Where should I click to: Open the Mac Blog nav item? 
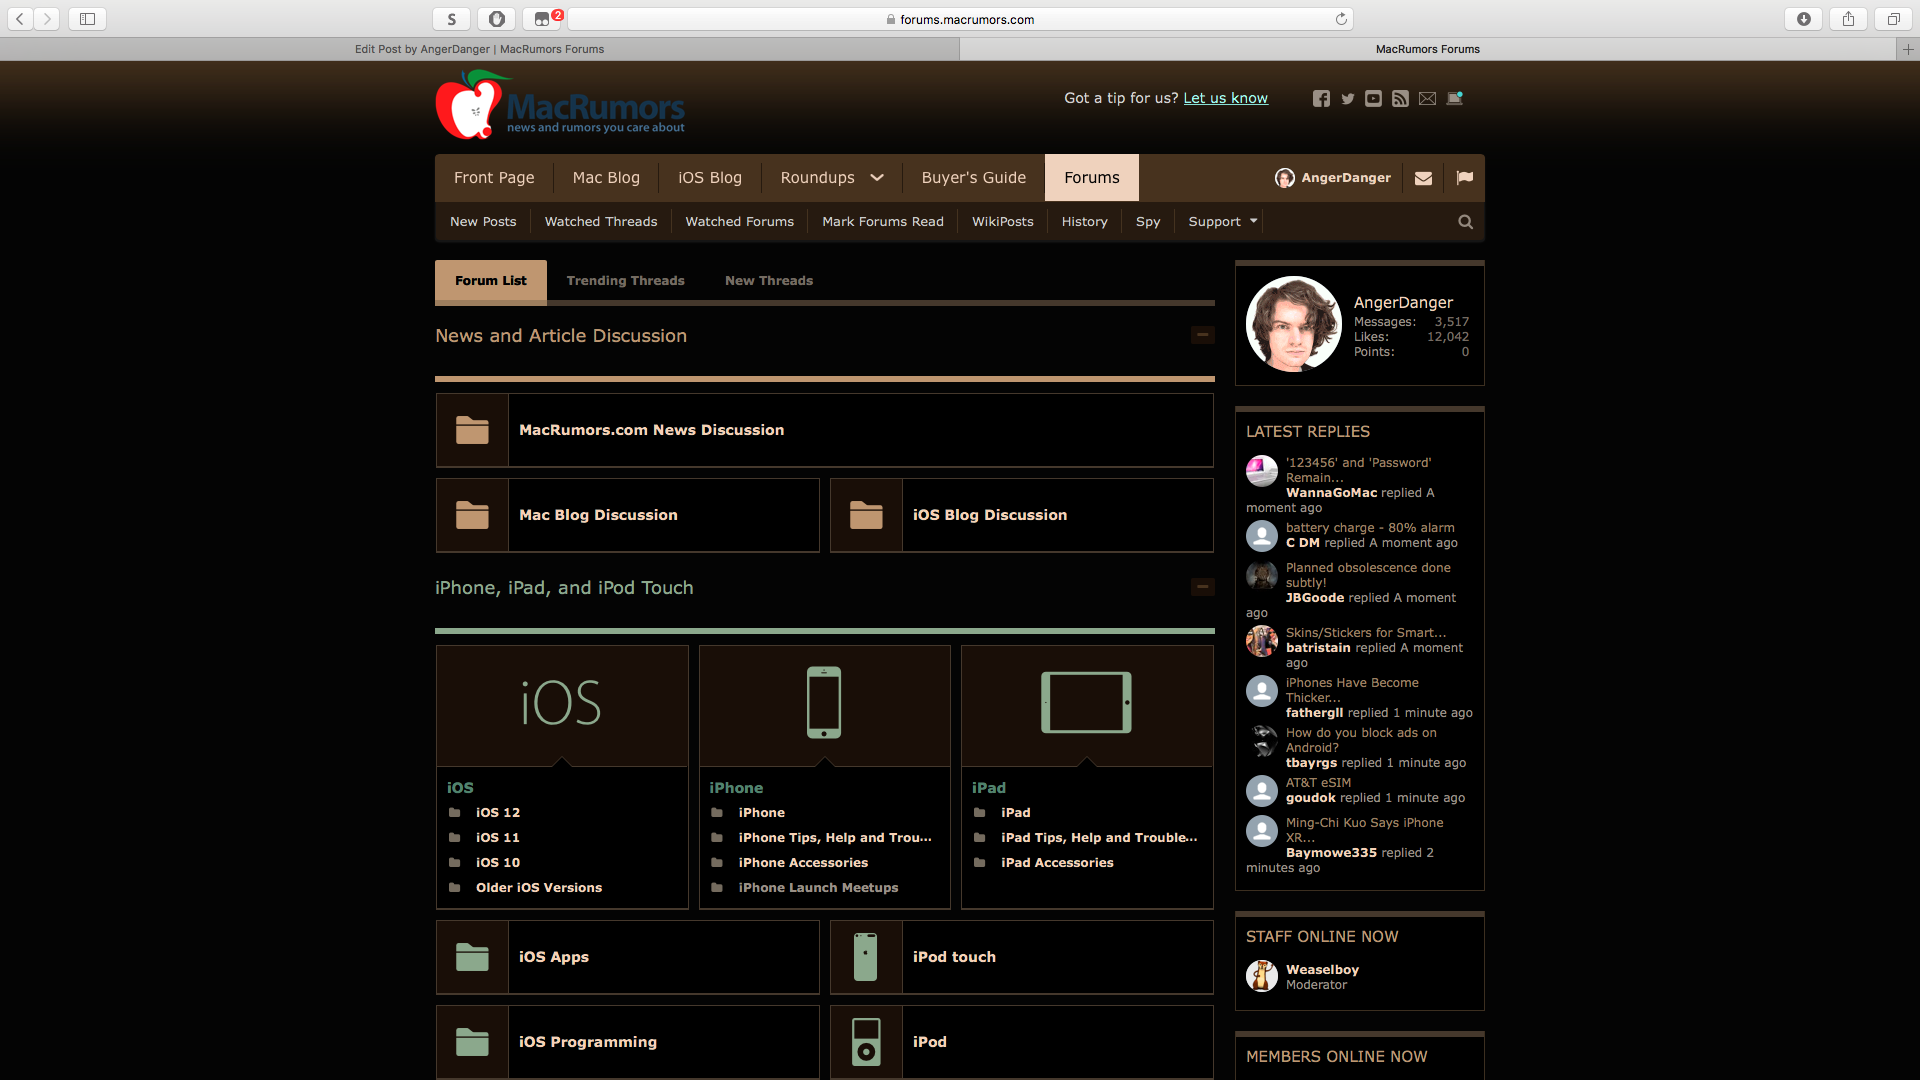point(606,178)
